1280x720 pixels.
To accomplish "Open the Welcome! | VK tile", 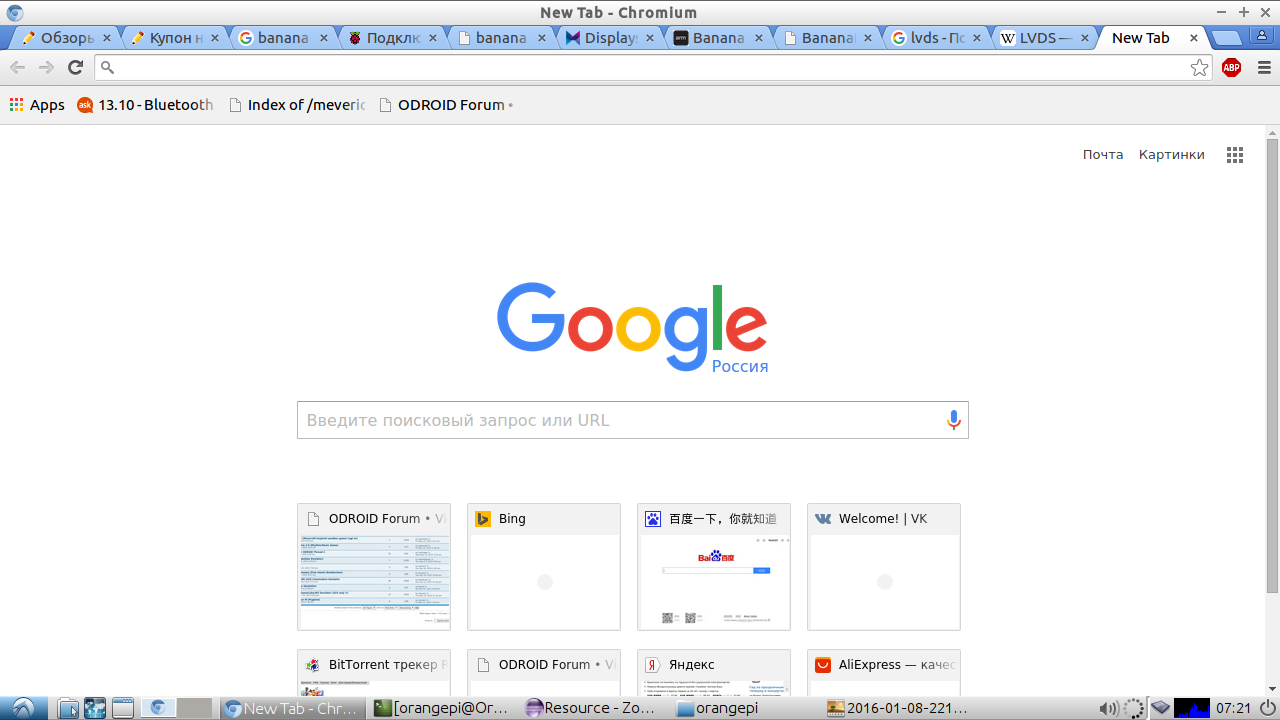I will (x=884, y=567).
